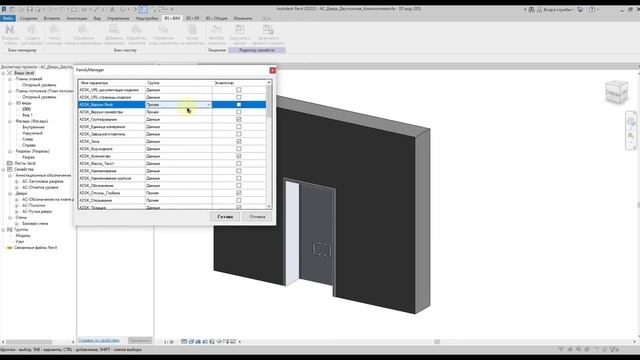Click the Отмена button in FamilyManager
This screenshot has width=640, height=360.
click(x=257, y=217)
